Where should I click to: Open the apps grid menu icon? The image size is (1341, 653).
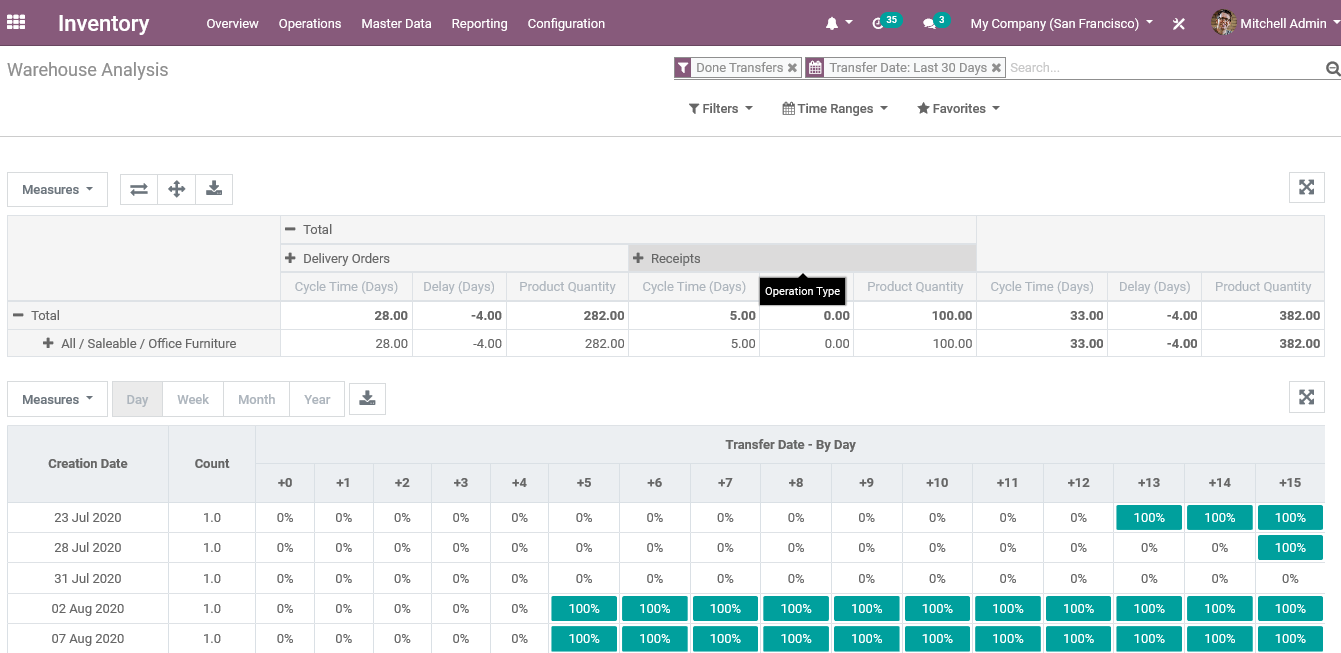coord(16,22)
